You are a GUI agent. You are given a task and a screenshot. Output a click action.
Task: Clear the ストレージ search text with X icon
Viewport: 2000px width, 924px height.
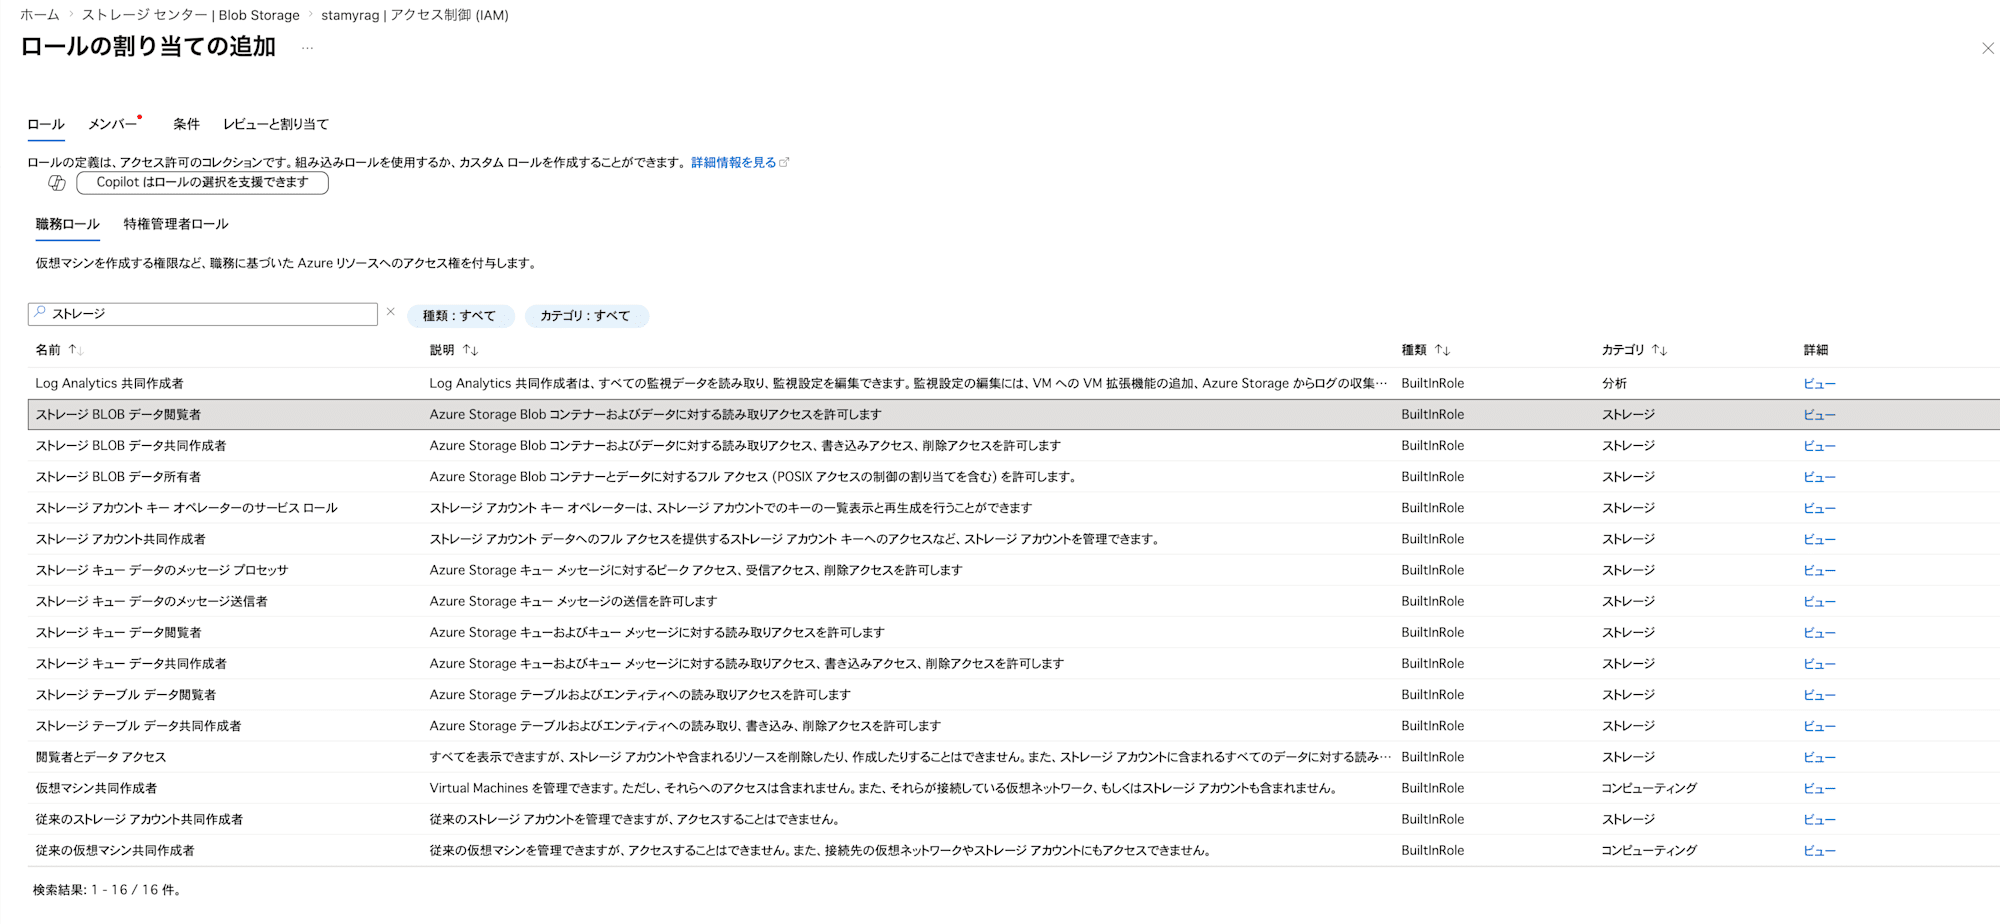point(391,312)
